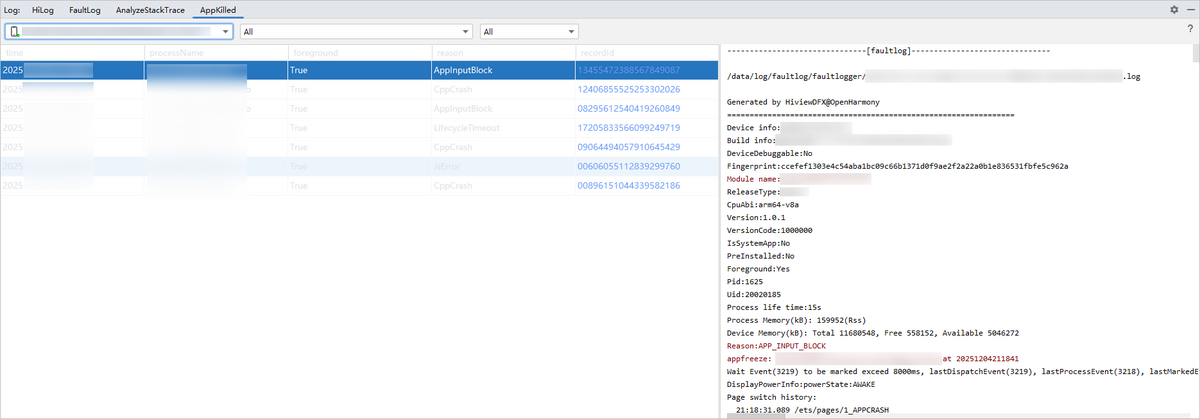Viewport: 1200px width, 419px height.
Task: Open the rightmost All filter dropdown
Action: [x=570, y=32]
